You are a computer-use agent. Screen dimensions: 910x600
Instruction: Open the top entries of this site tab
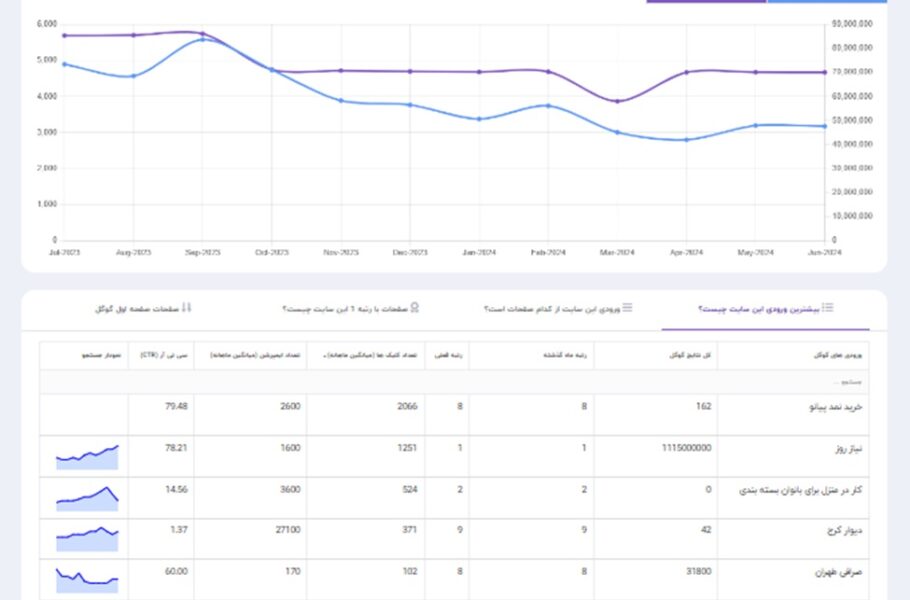765,309
